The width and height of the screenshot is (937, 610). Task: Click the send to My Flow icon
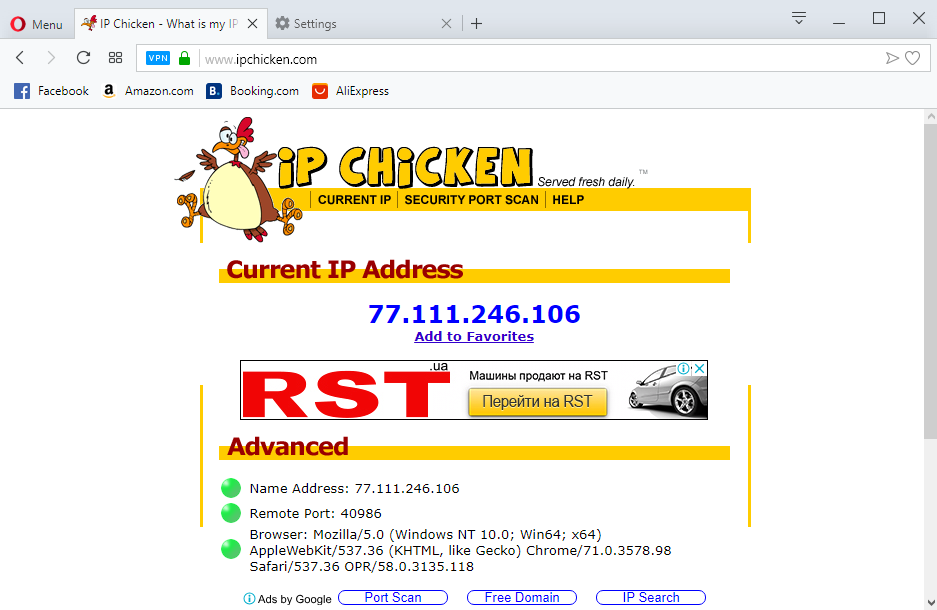[892, 58]
